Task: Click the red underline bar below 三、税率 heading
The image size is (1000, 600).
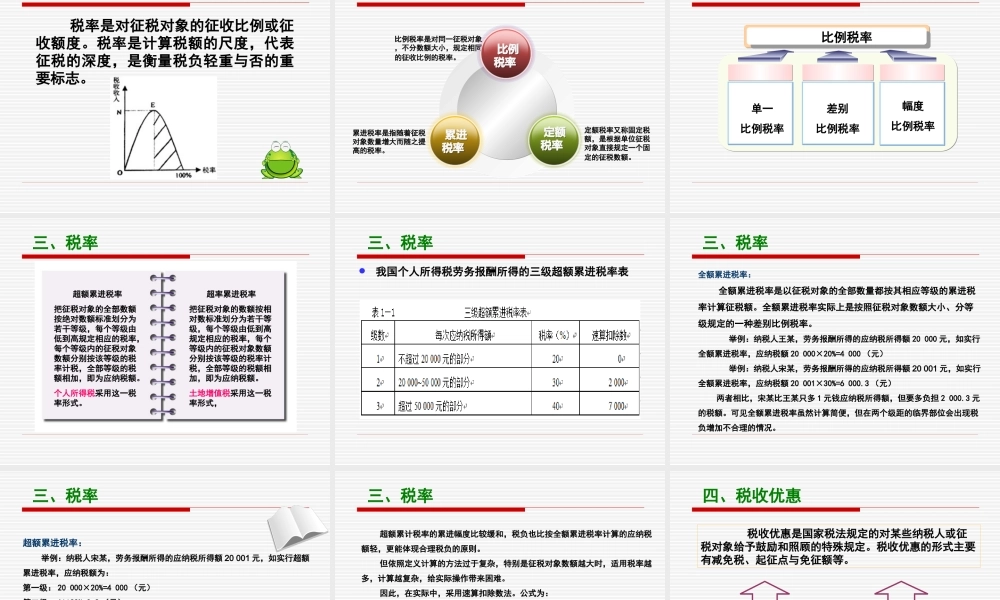Action: [441, 258]
